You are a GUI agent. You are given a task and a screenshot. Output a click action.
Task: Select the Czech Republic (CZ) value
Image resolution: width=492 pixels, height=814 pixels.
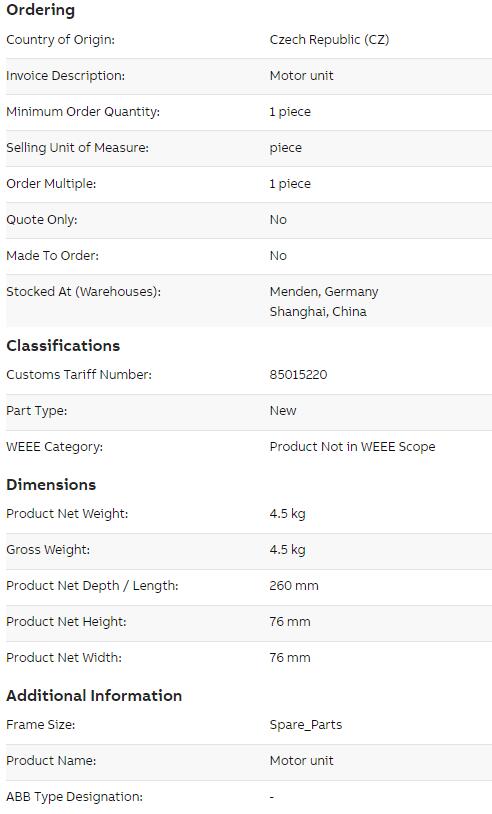coord(329,40)
